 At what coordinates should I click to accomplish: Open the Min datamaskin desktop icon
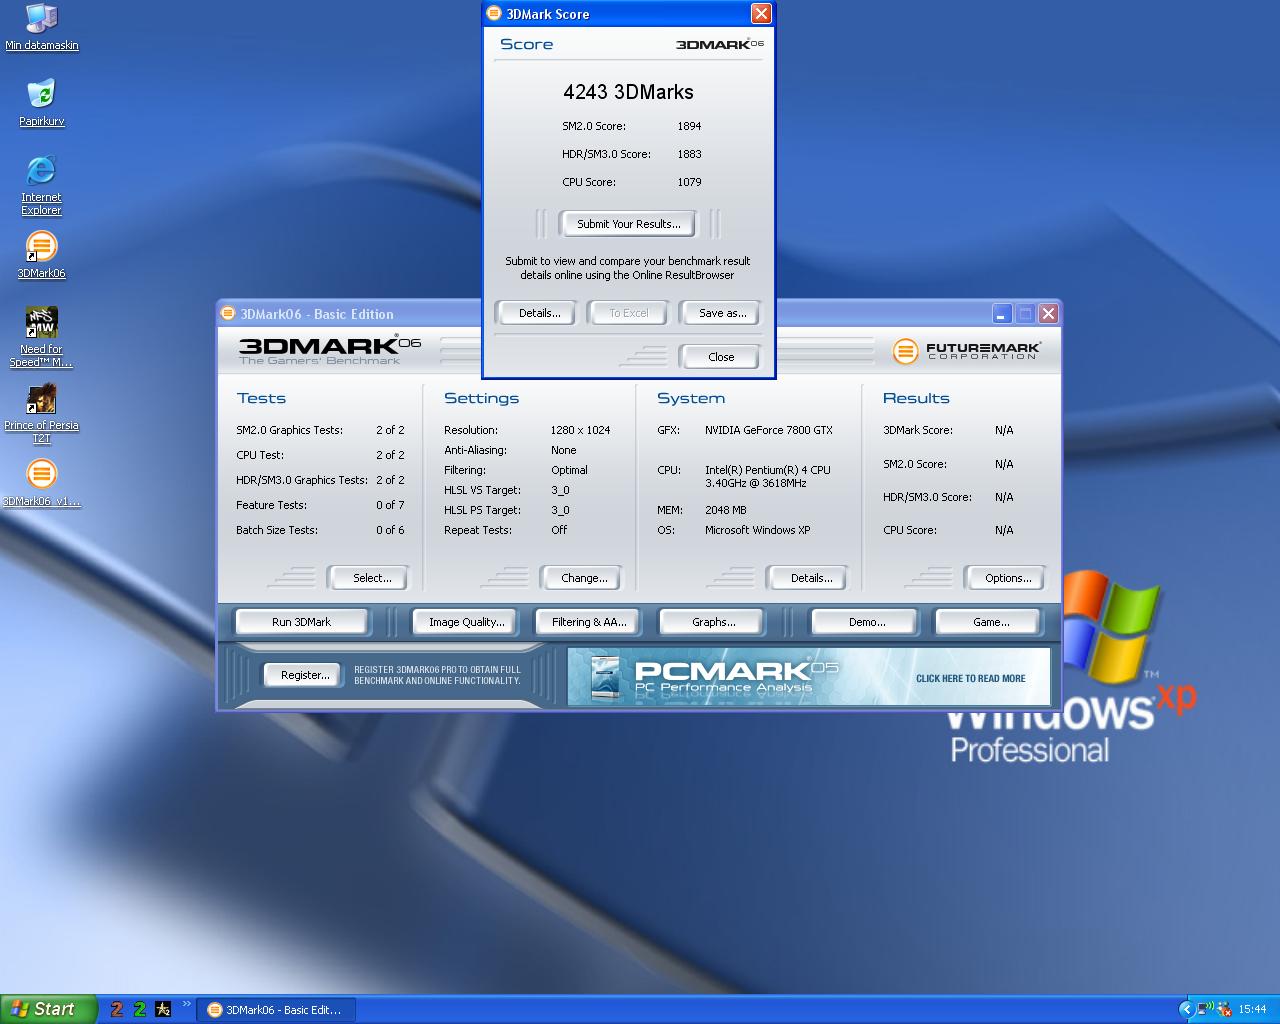click(x=41, y=27)
